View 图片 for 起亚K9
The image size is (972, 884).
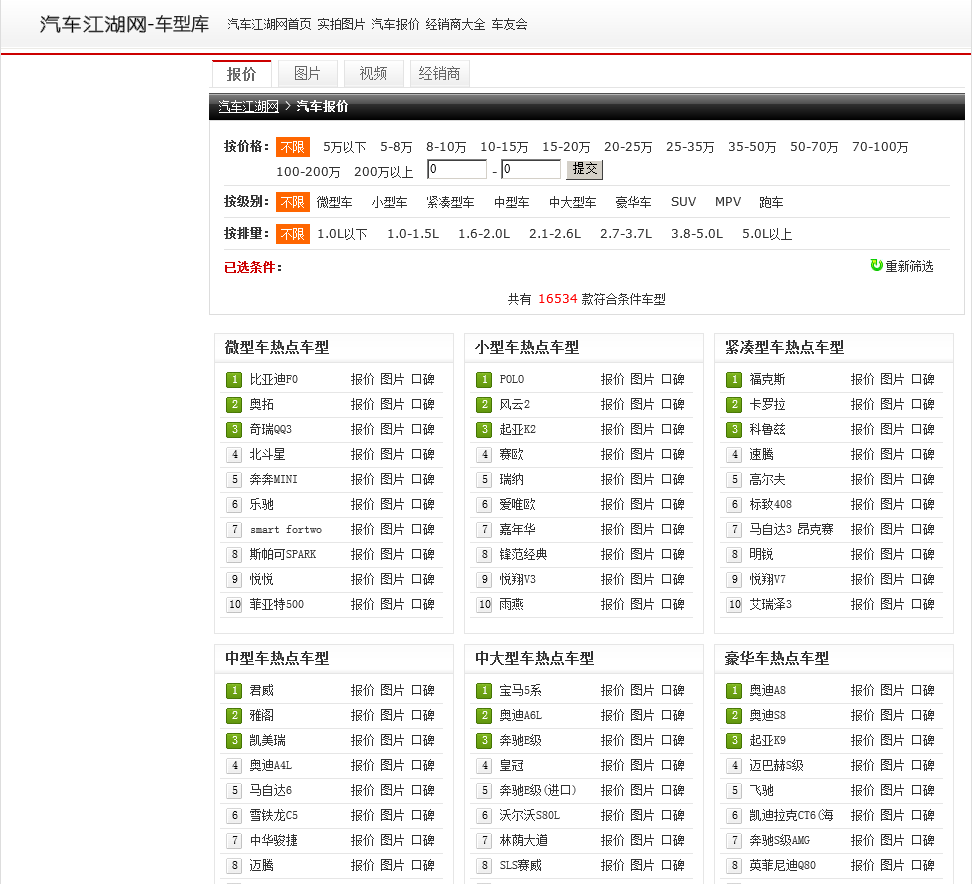click(x=891, y=740)
